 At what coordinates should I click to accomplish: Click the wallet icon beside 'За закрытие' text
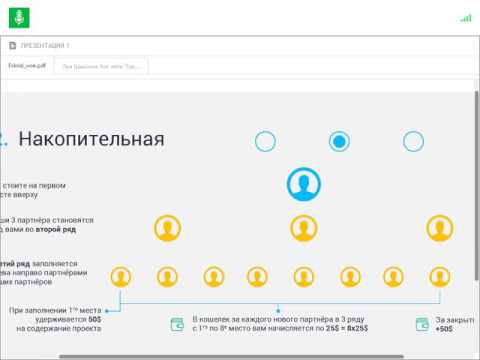[422, 324]
